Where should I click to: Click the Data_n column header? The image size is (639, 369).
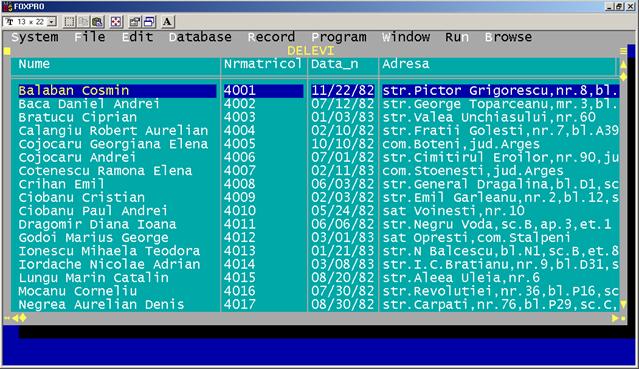(x=335, y=64)
